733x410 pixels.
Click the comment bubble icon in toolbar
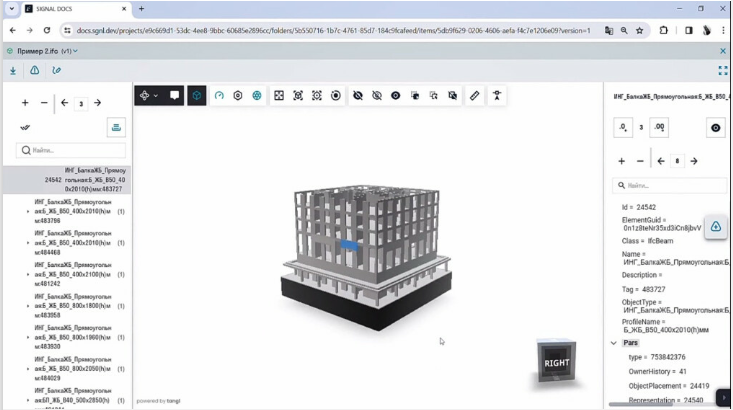click(174, 96)
